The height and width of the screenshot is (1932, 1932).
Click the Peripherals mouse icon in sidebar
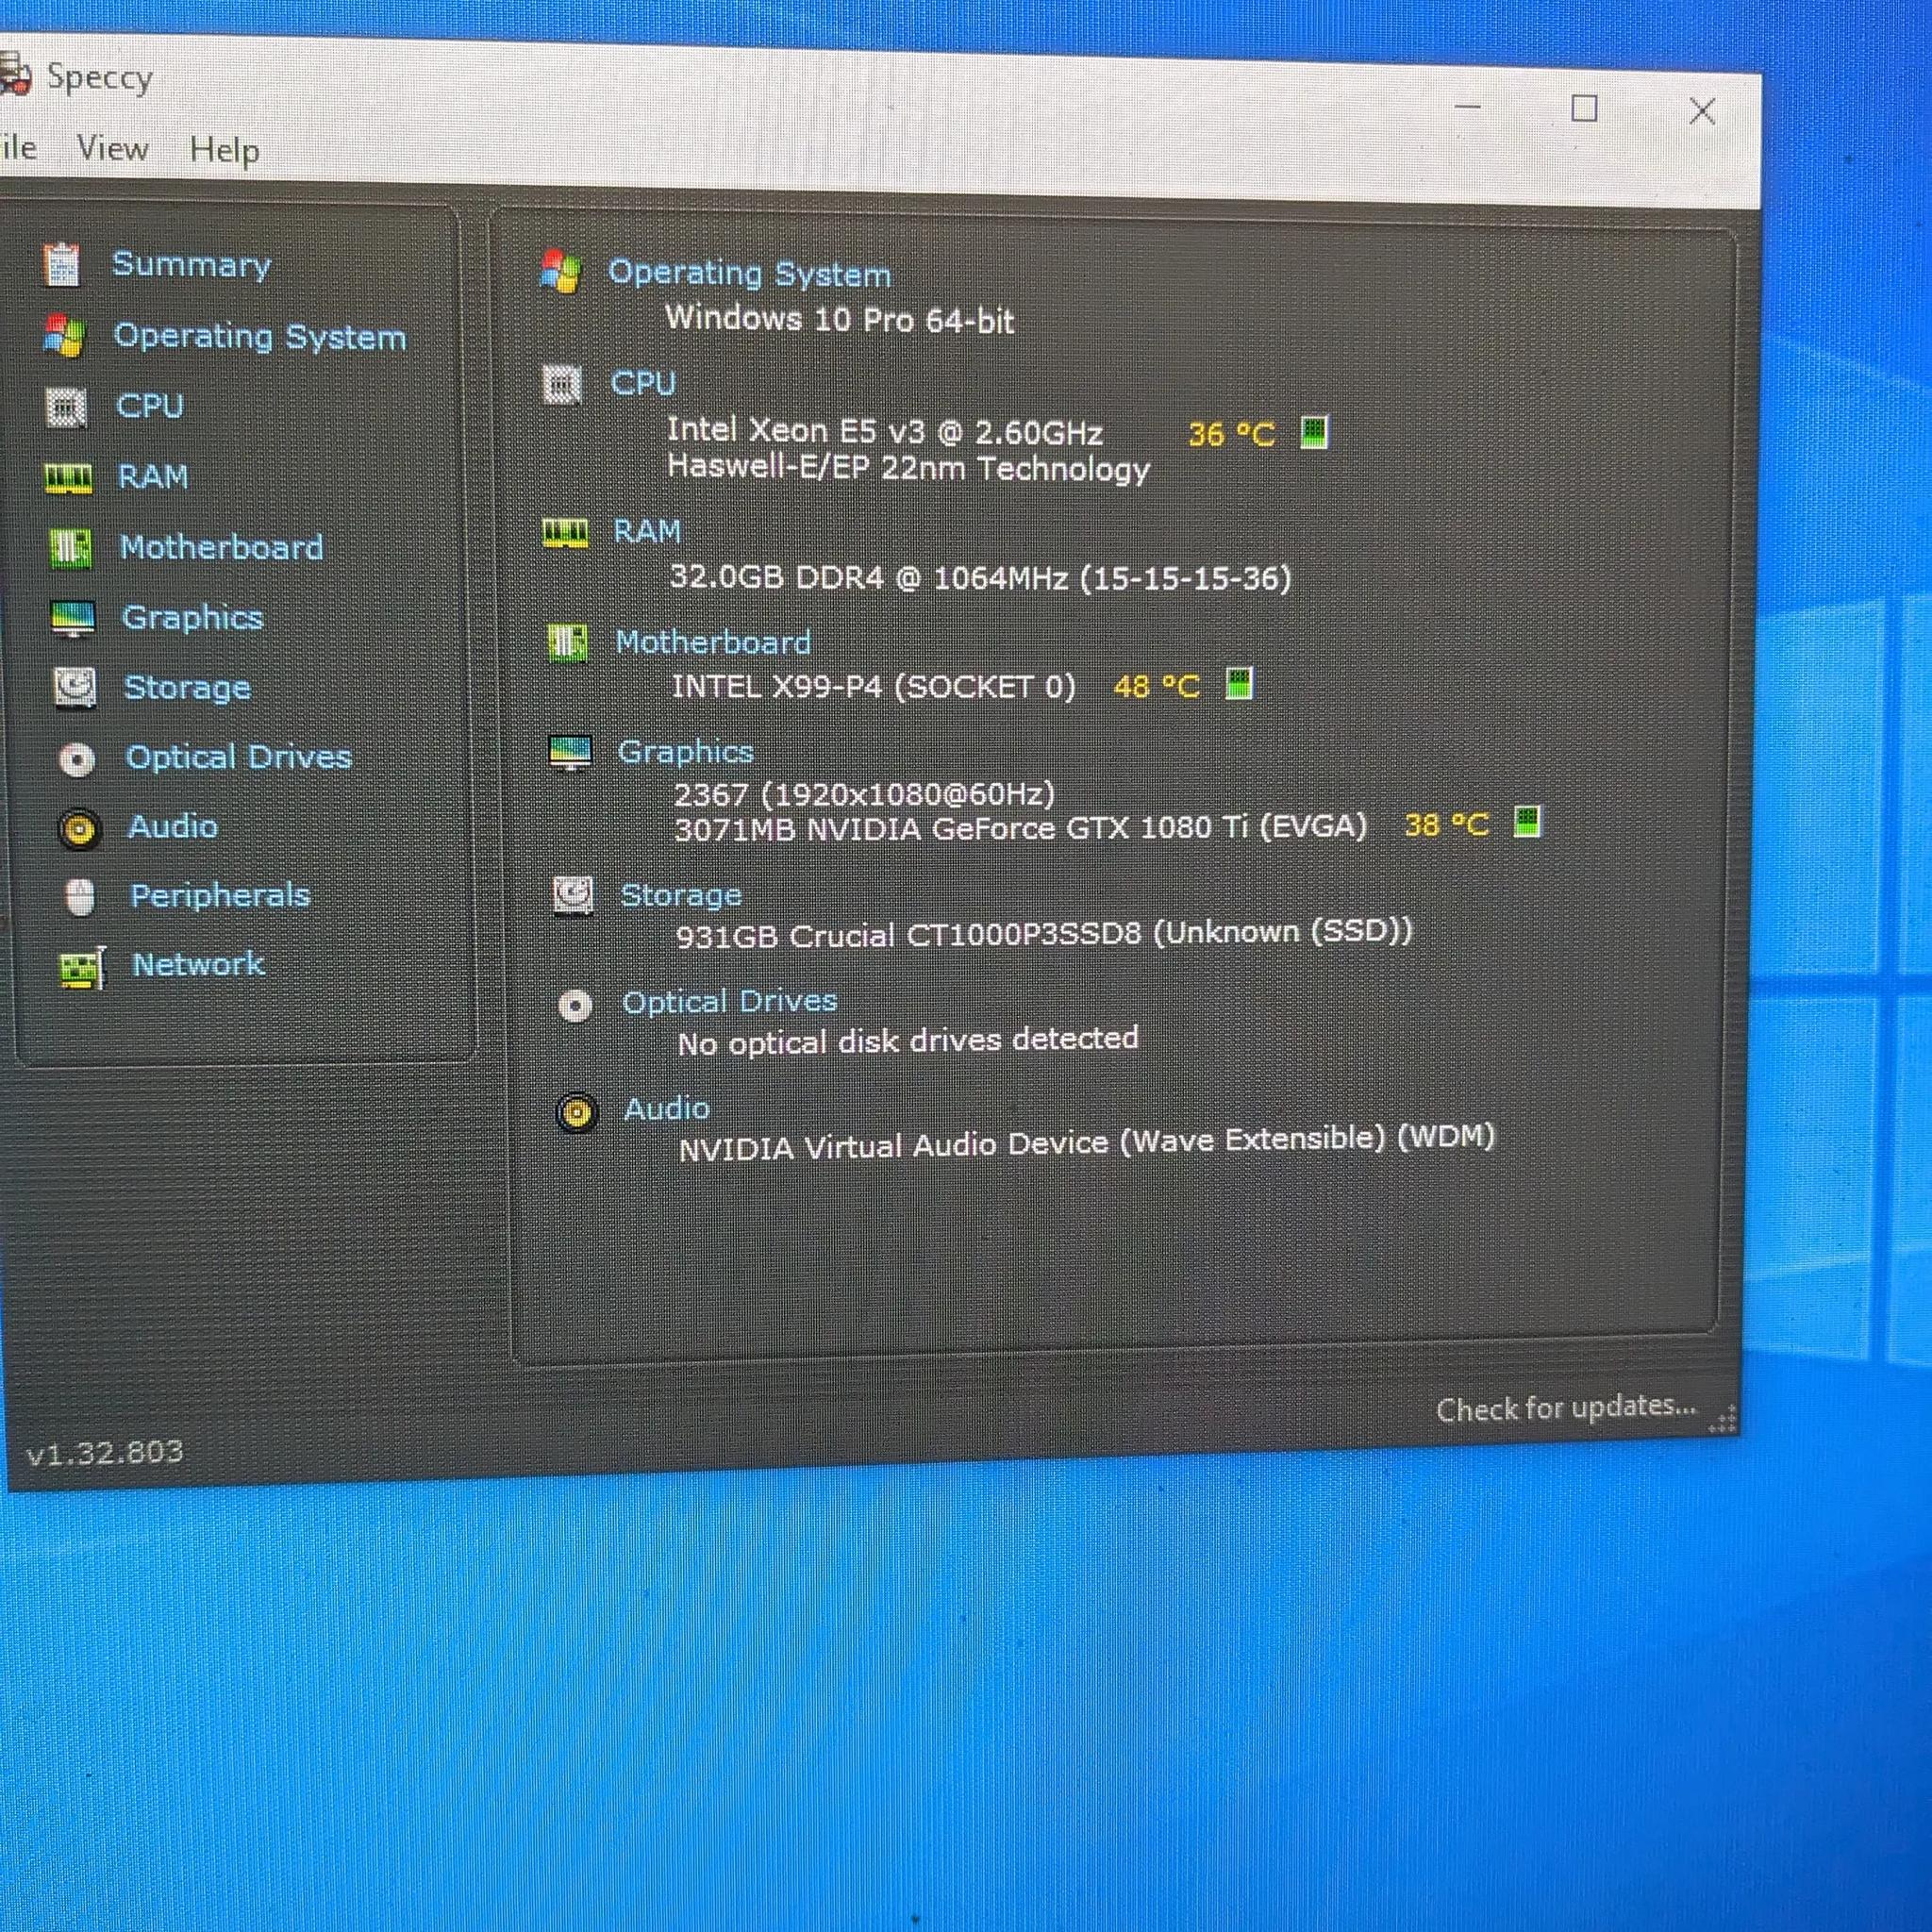point(81,897)
